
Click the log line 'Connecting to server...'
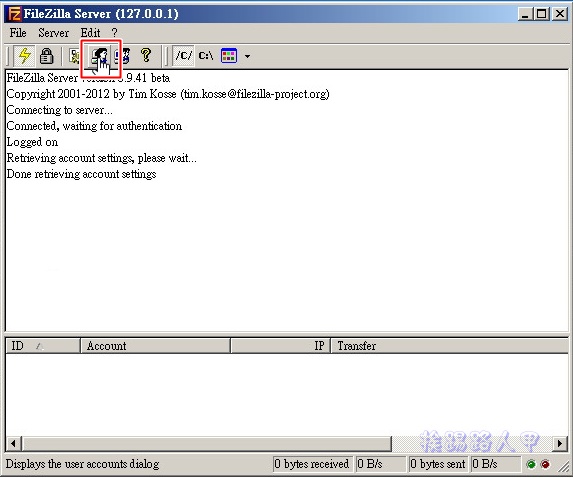(60, 110)
